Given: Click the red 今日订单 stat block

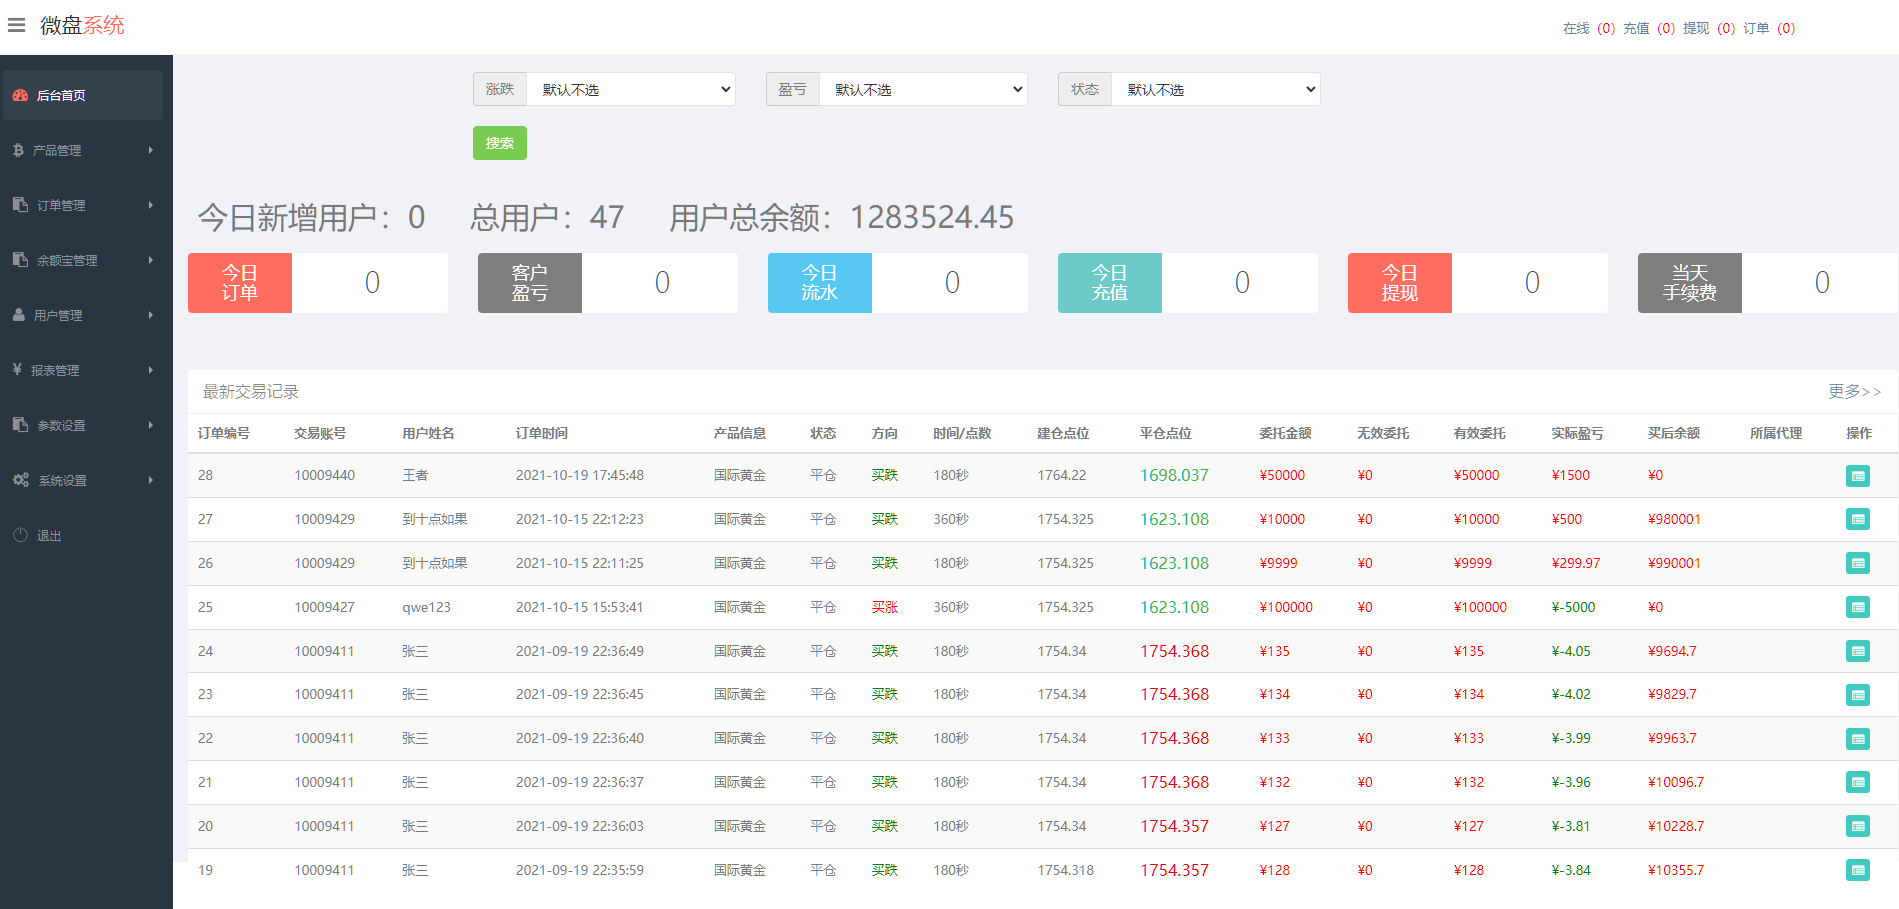Looking at the screenshot, I should click(239, 283).
